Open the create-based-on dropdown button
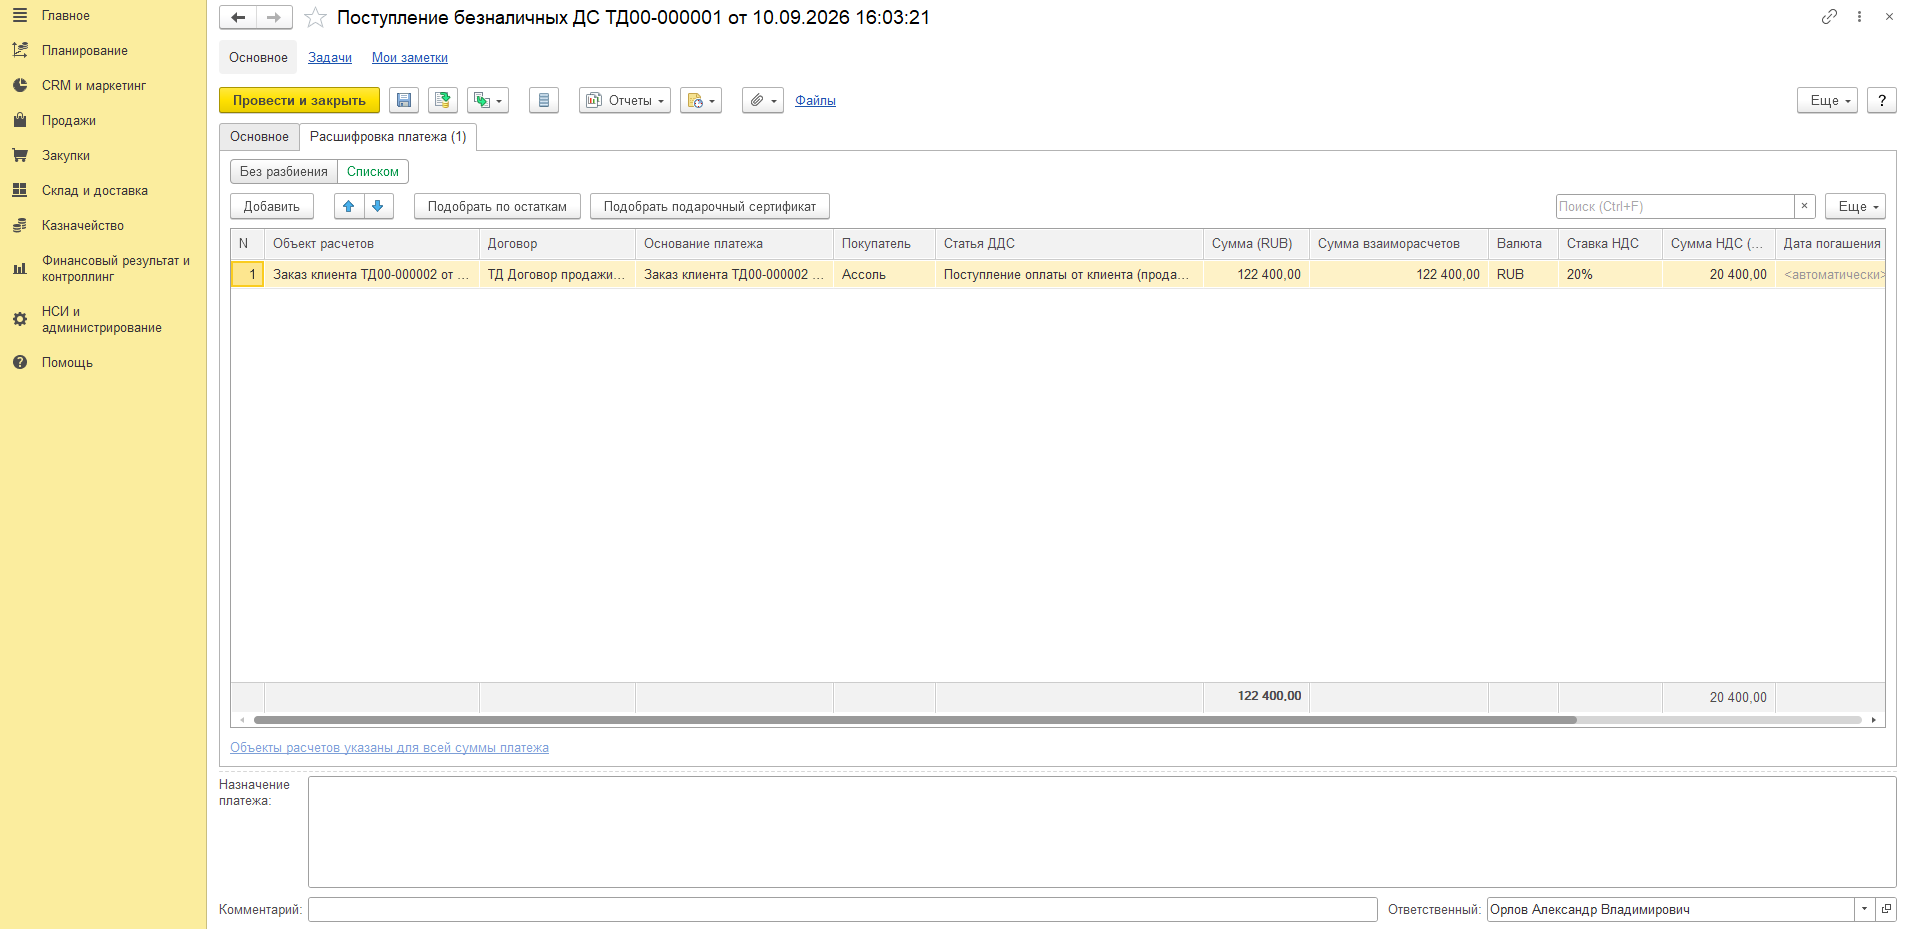The height and width of the screenshot is (929, 1915). tap(488, 100)
